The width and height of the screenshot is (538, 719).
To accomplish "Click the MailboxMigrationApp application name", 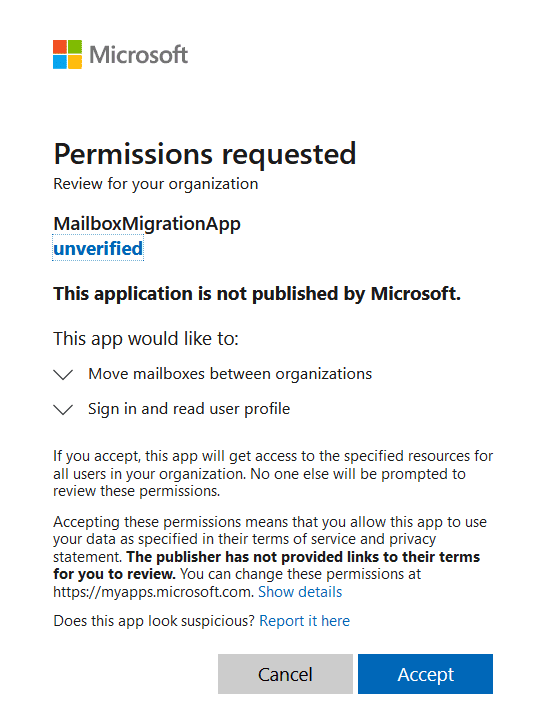I will tap(147, 224).
